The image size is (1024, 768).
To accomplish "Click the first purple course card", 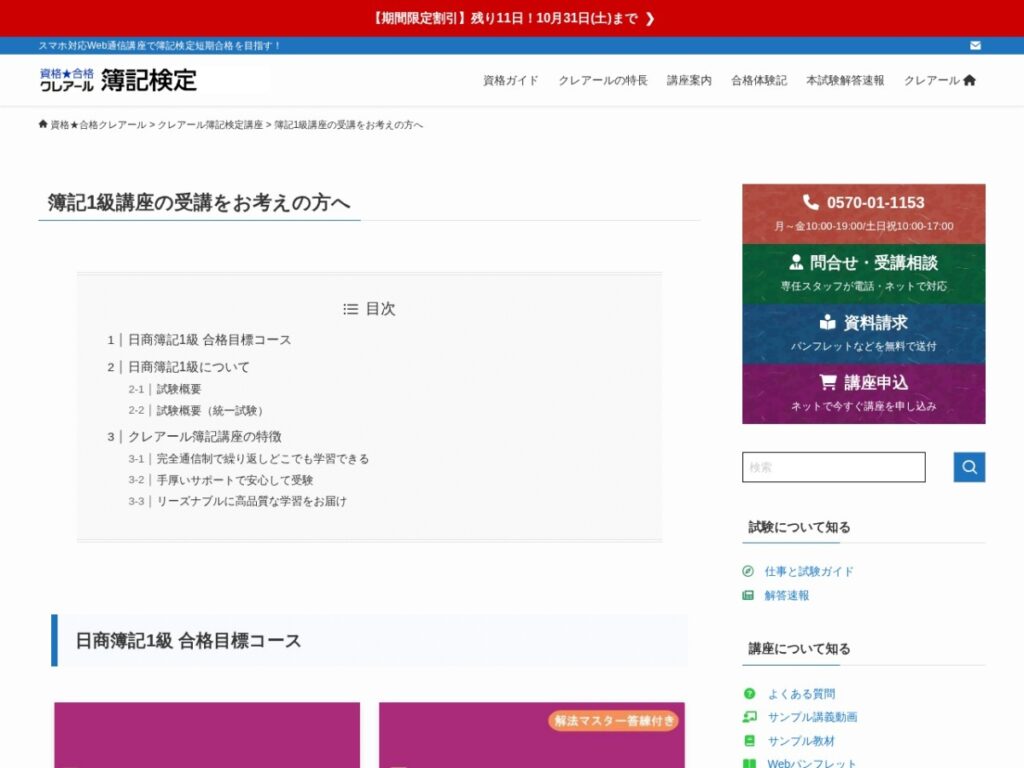I will tap(207, 735).
